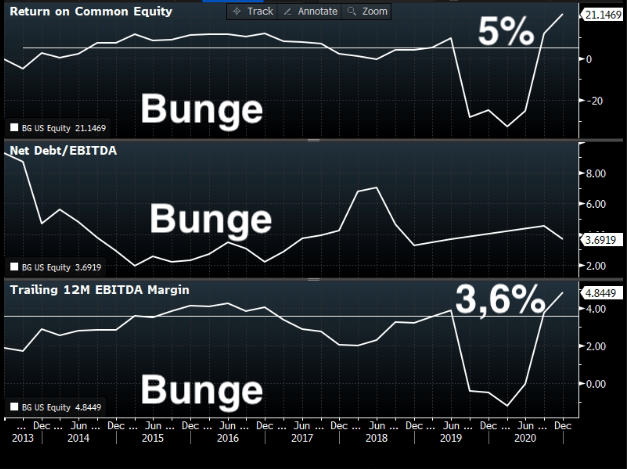Image resolution: width=627 pixels, height=469 pixels.
Task: Click divider handle between Net Debt and EBITDA panels
Action: pyautogui.click(x=314, y=279)
